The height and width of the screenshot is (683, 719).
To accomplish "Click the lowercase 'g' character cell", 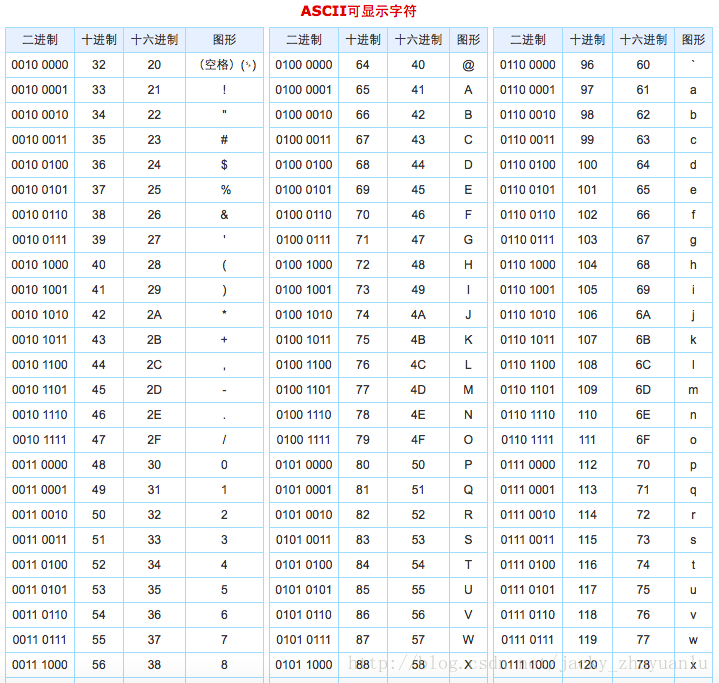I will click(x=693, y=240).
